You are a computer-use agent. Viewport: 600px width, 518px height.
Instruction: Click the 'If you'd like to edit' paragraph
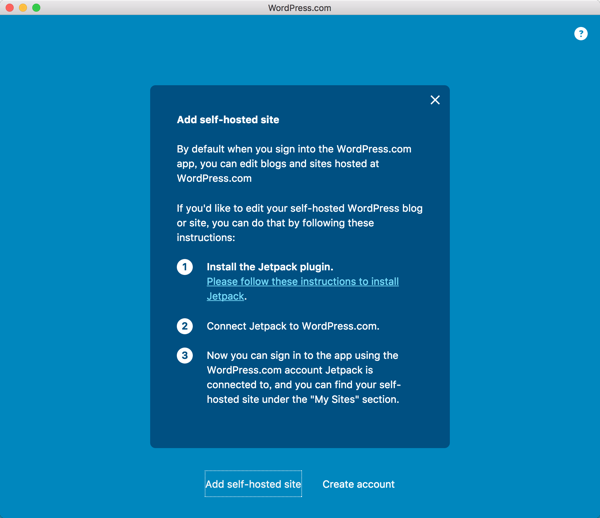(x=300, y=223)
